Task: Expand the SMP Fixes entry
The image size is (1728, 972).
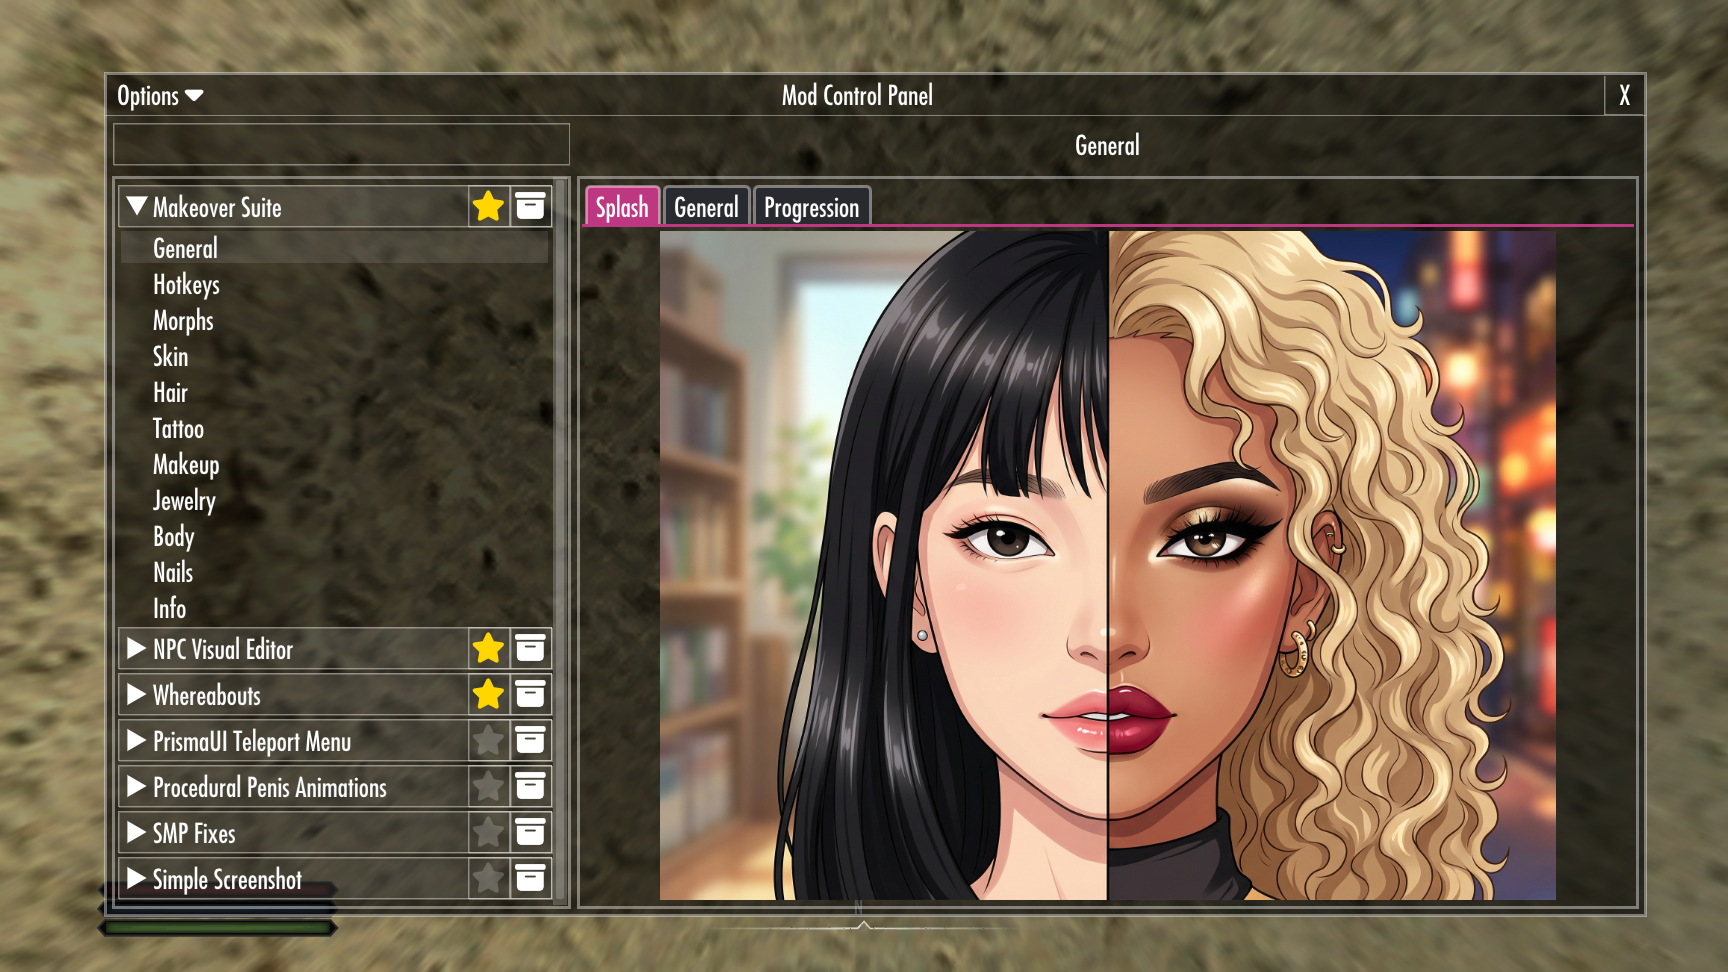Action: point(137,832)
